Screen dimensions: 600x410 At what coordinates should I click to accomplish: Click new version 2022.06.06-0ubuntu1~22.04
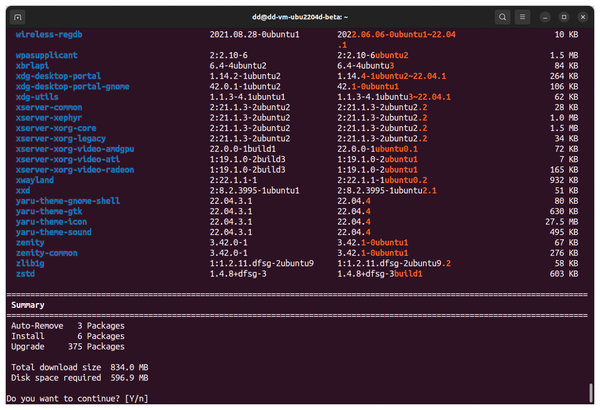tap(396, 34)
